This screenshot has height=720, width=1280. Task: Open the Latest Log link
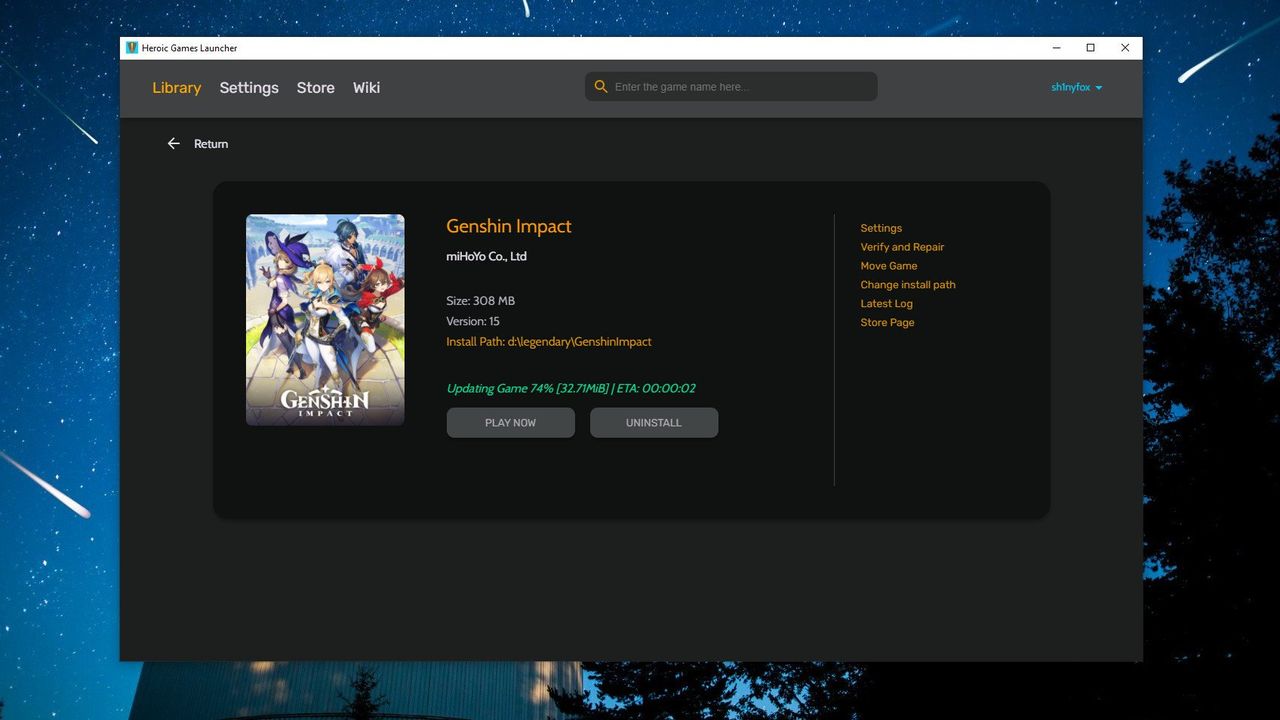(887, 304)
